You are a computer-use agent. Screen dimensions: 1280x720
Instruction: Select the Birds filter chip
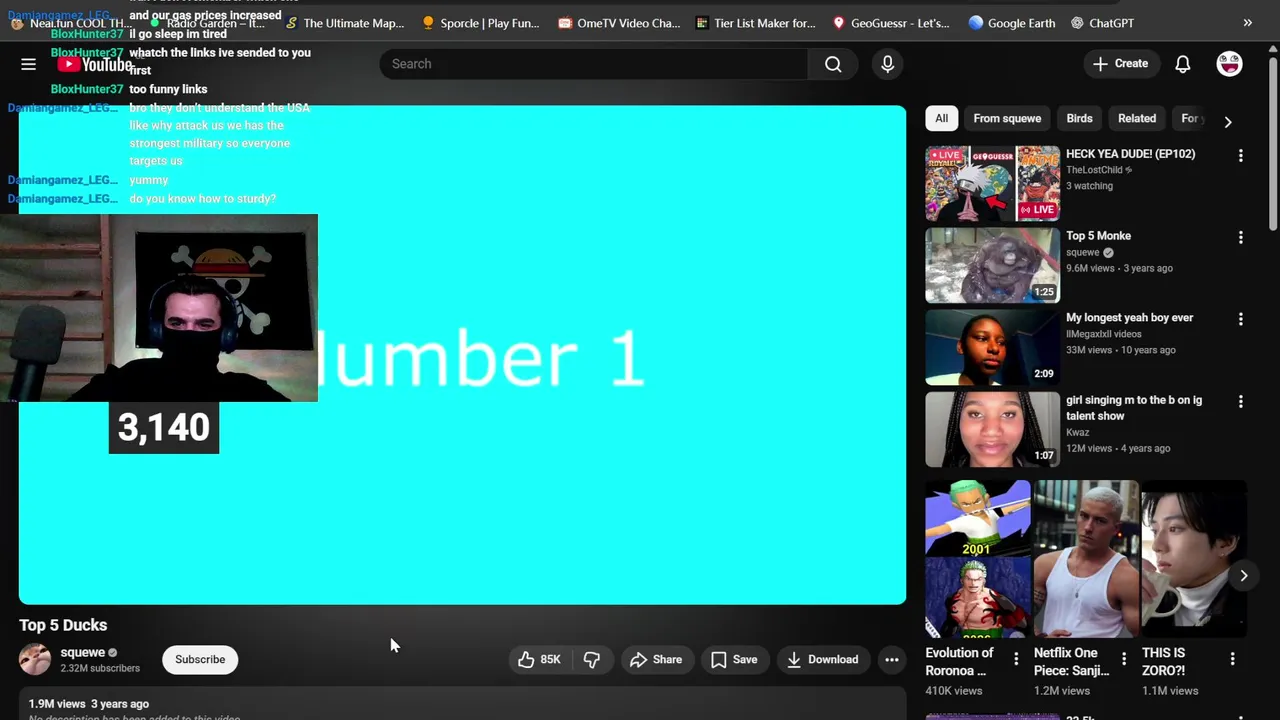(x=1079, y=118)
